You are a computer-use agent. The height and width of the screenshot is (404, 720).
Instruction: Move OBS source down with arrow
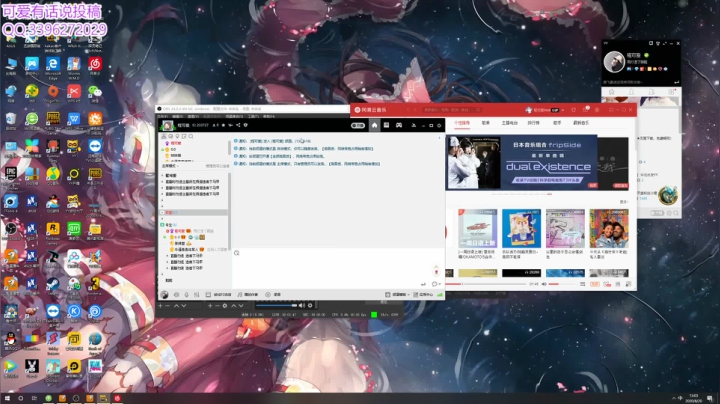pyautogui.click(x=241, y=305)
